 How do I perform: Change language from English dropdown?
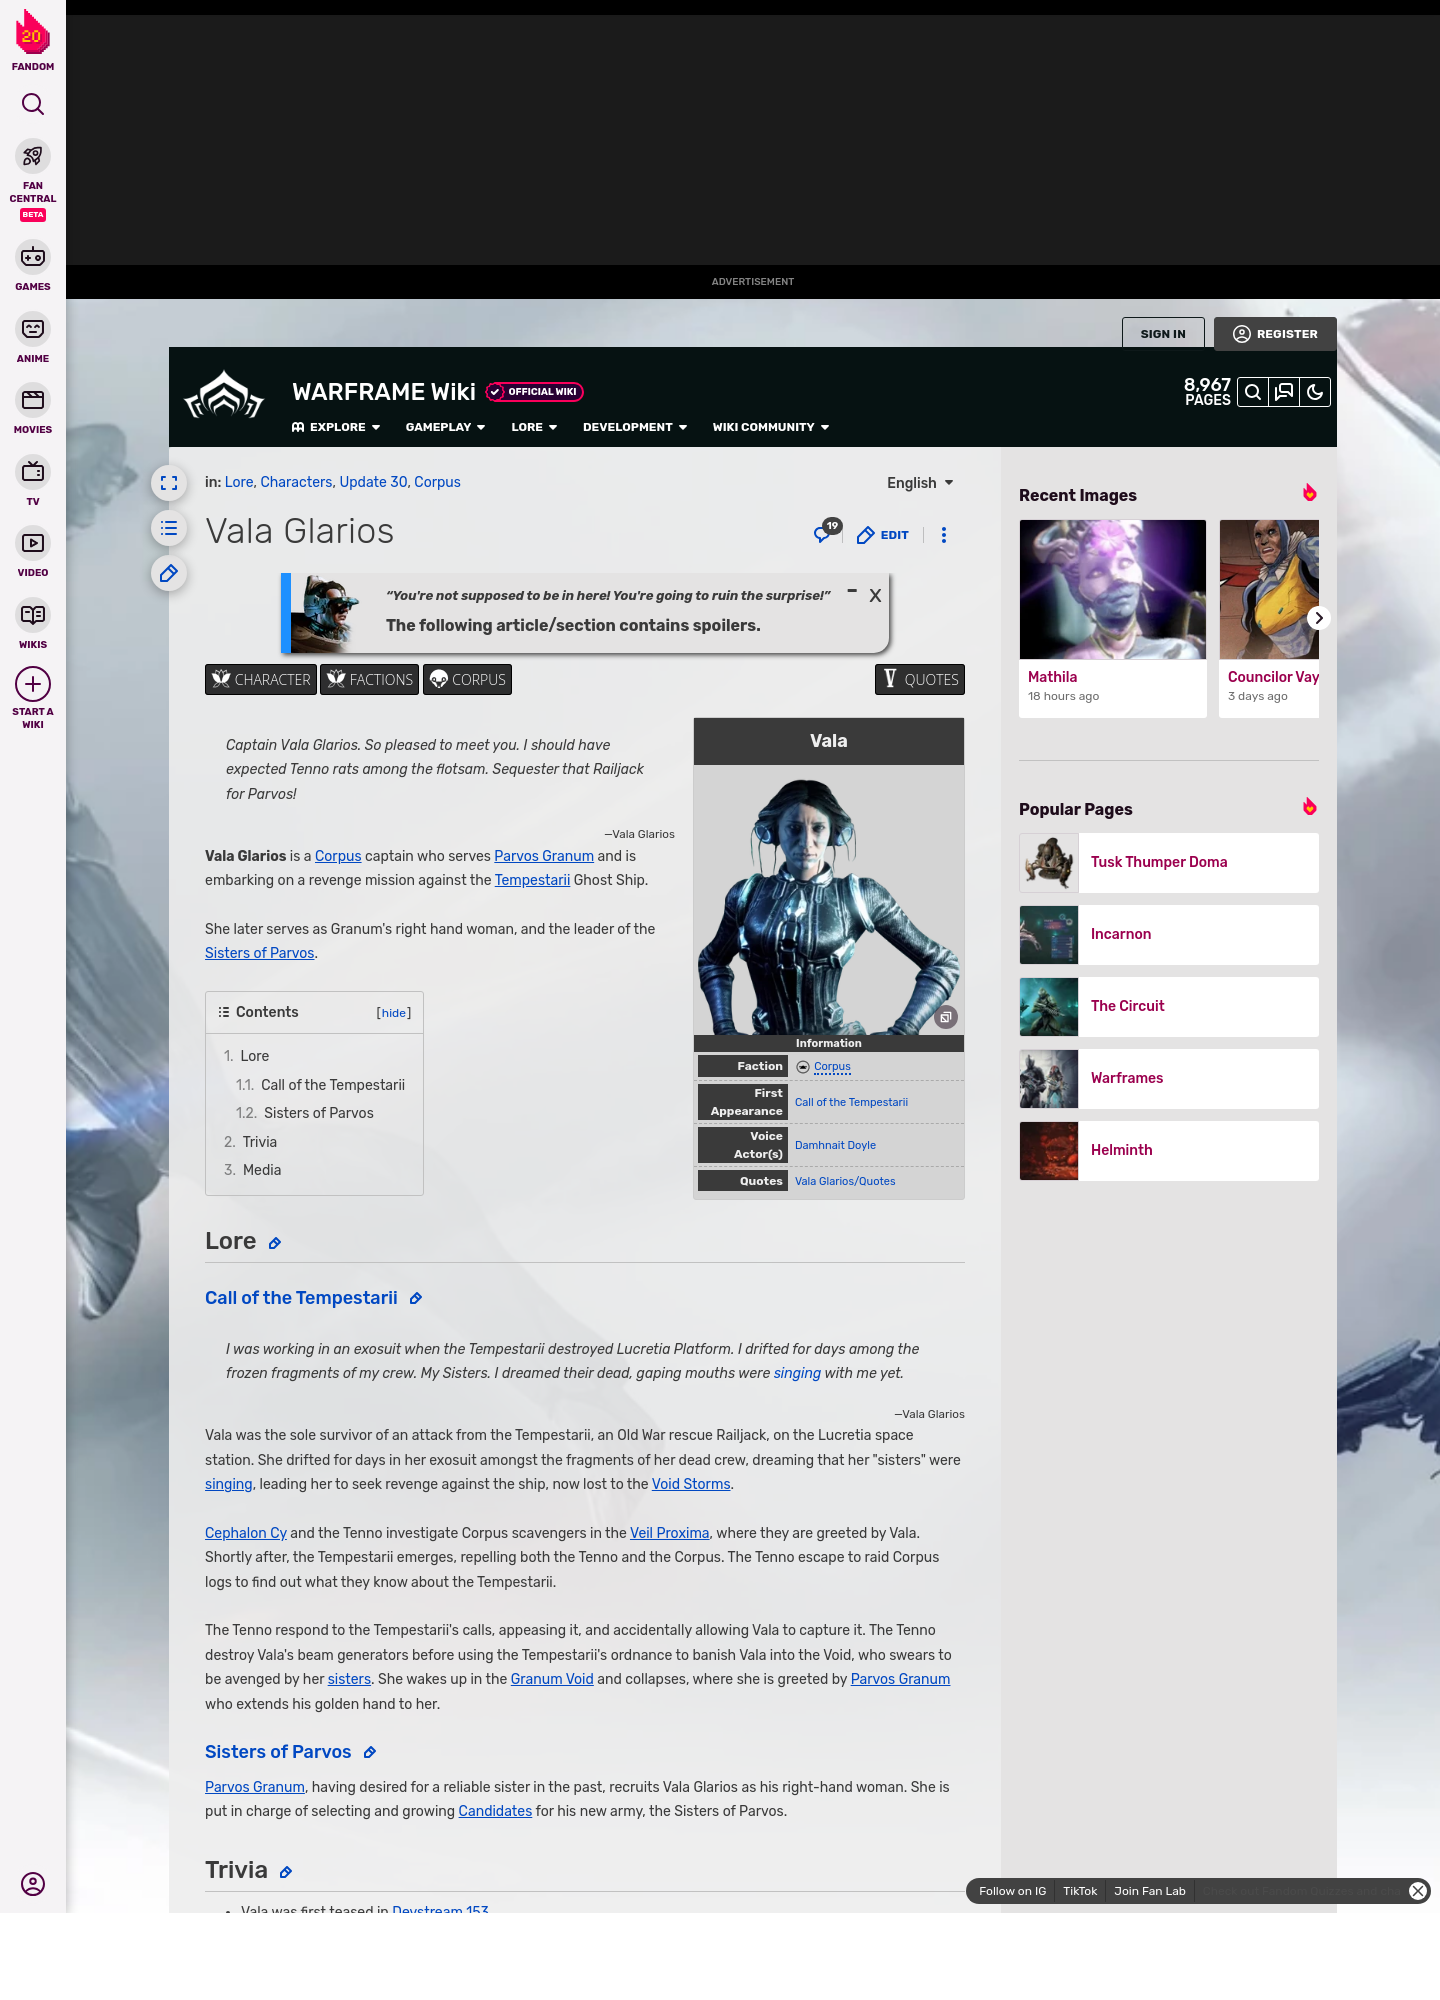click(920, 483)
